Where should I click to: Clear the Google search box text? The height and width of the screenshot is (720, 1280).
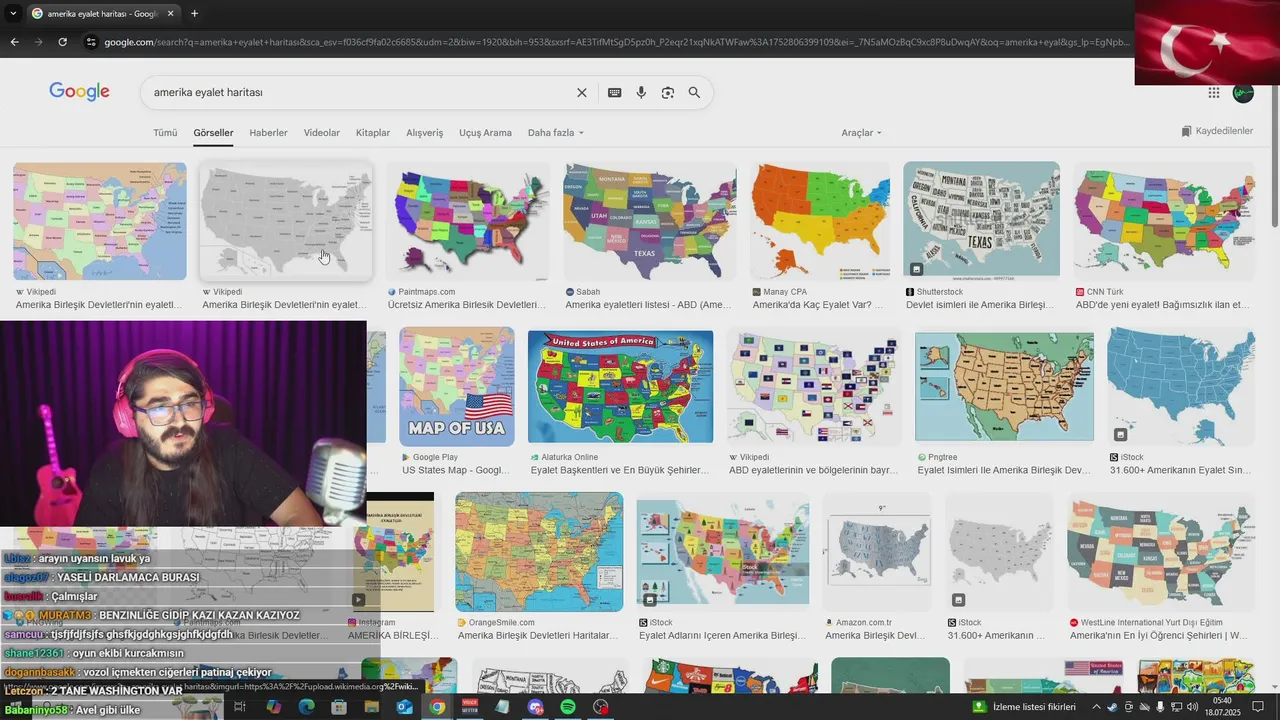pos(582,92)
